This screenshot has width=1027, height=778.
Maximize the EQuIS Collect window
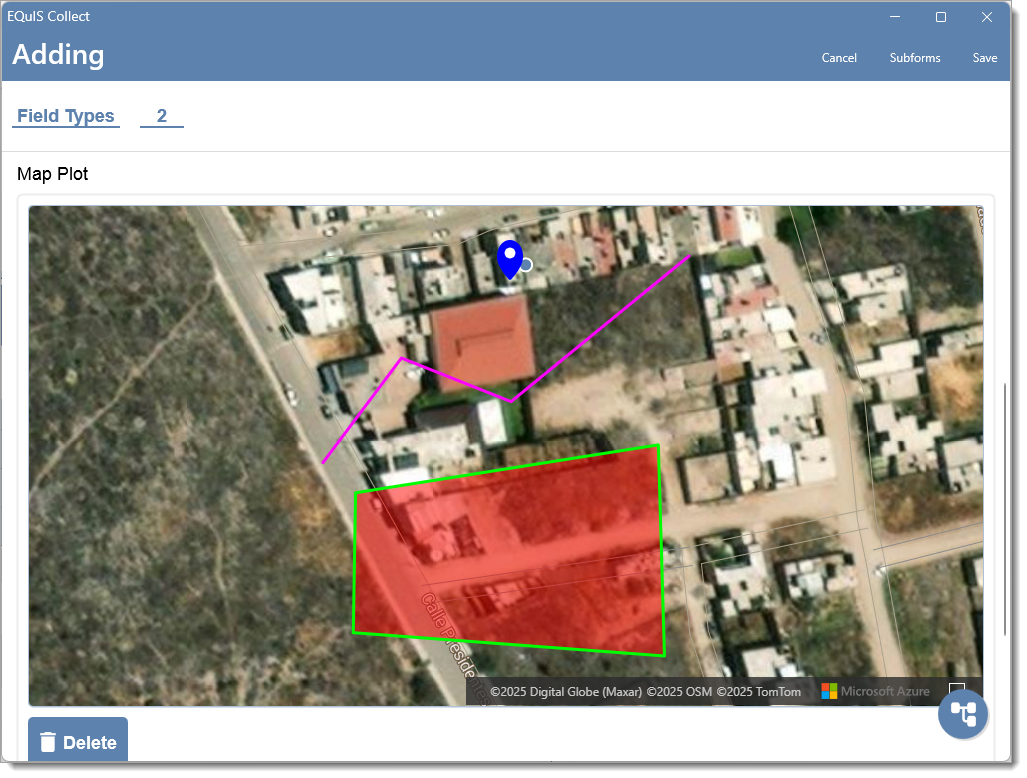[x=941, y=17]
